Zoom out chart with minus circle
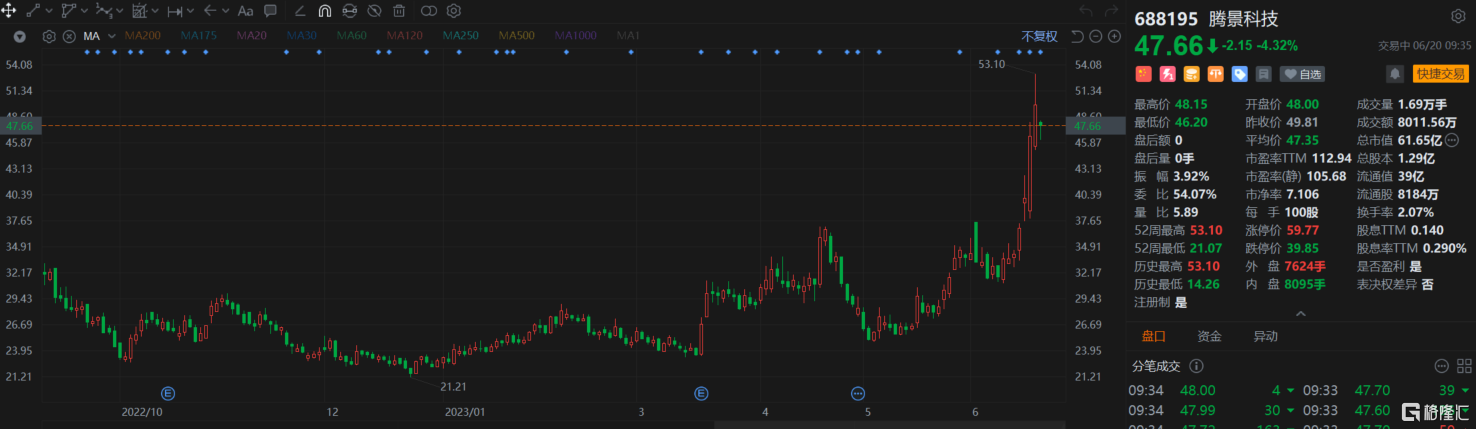The height and width of the screenshot is (429, 1476). click(x=1095, y=36)
